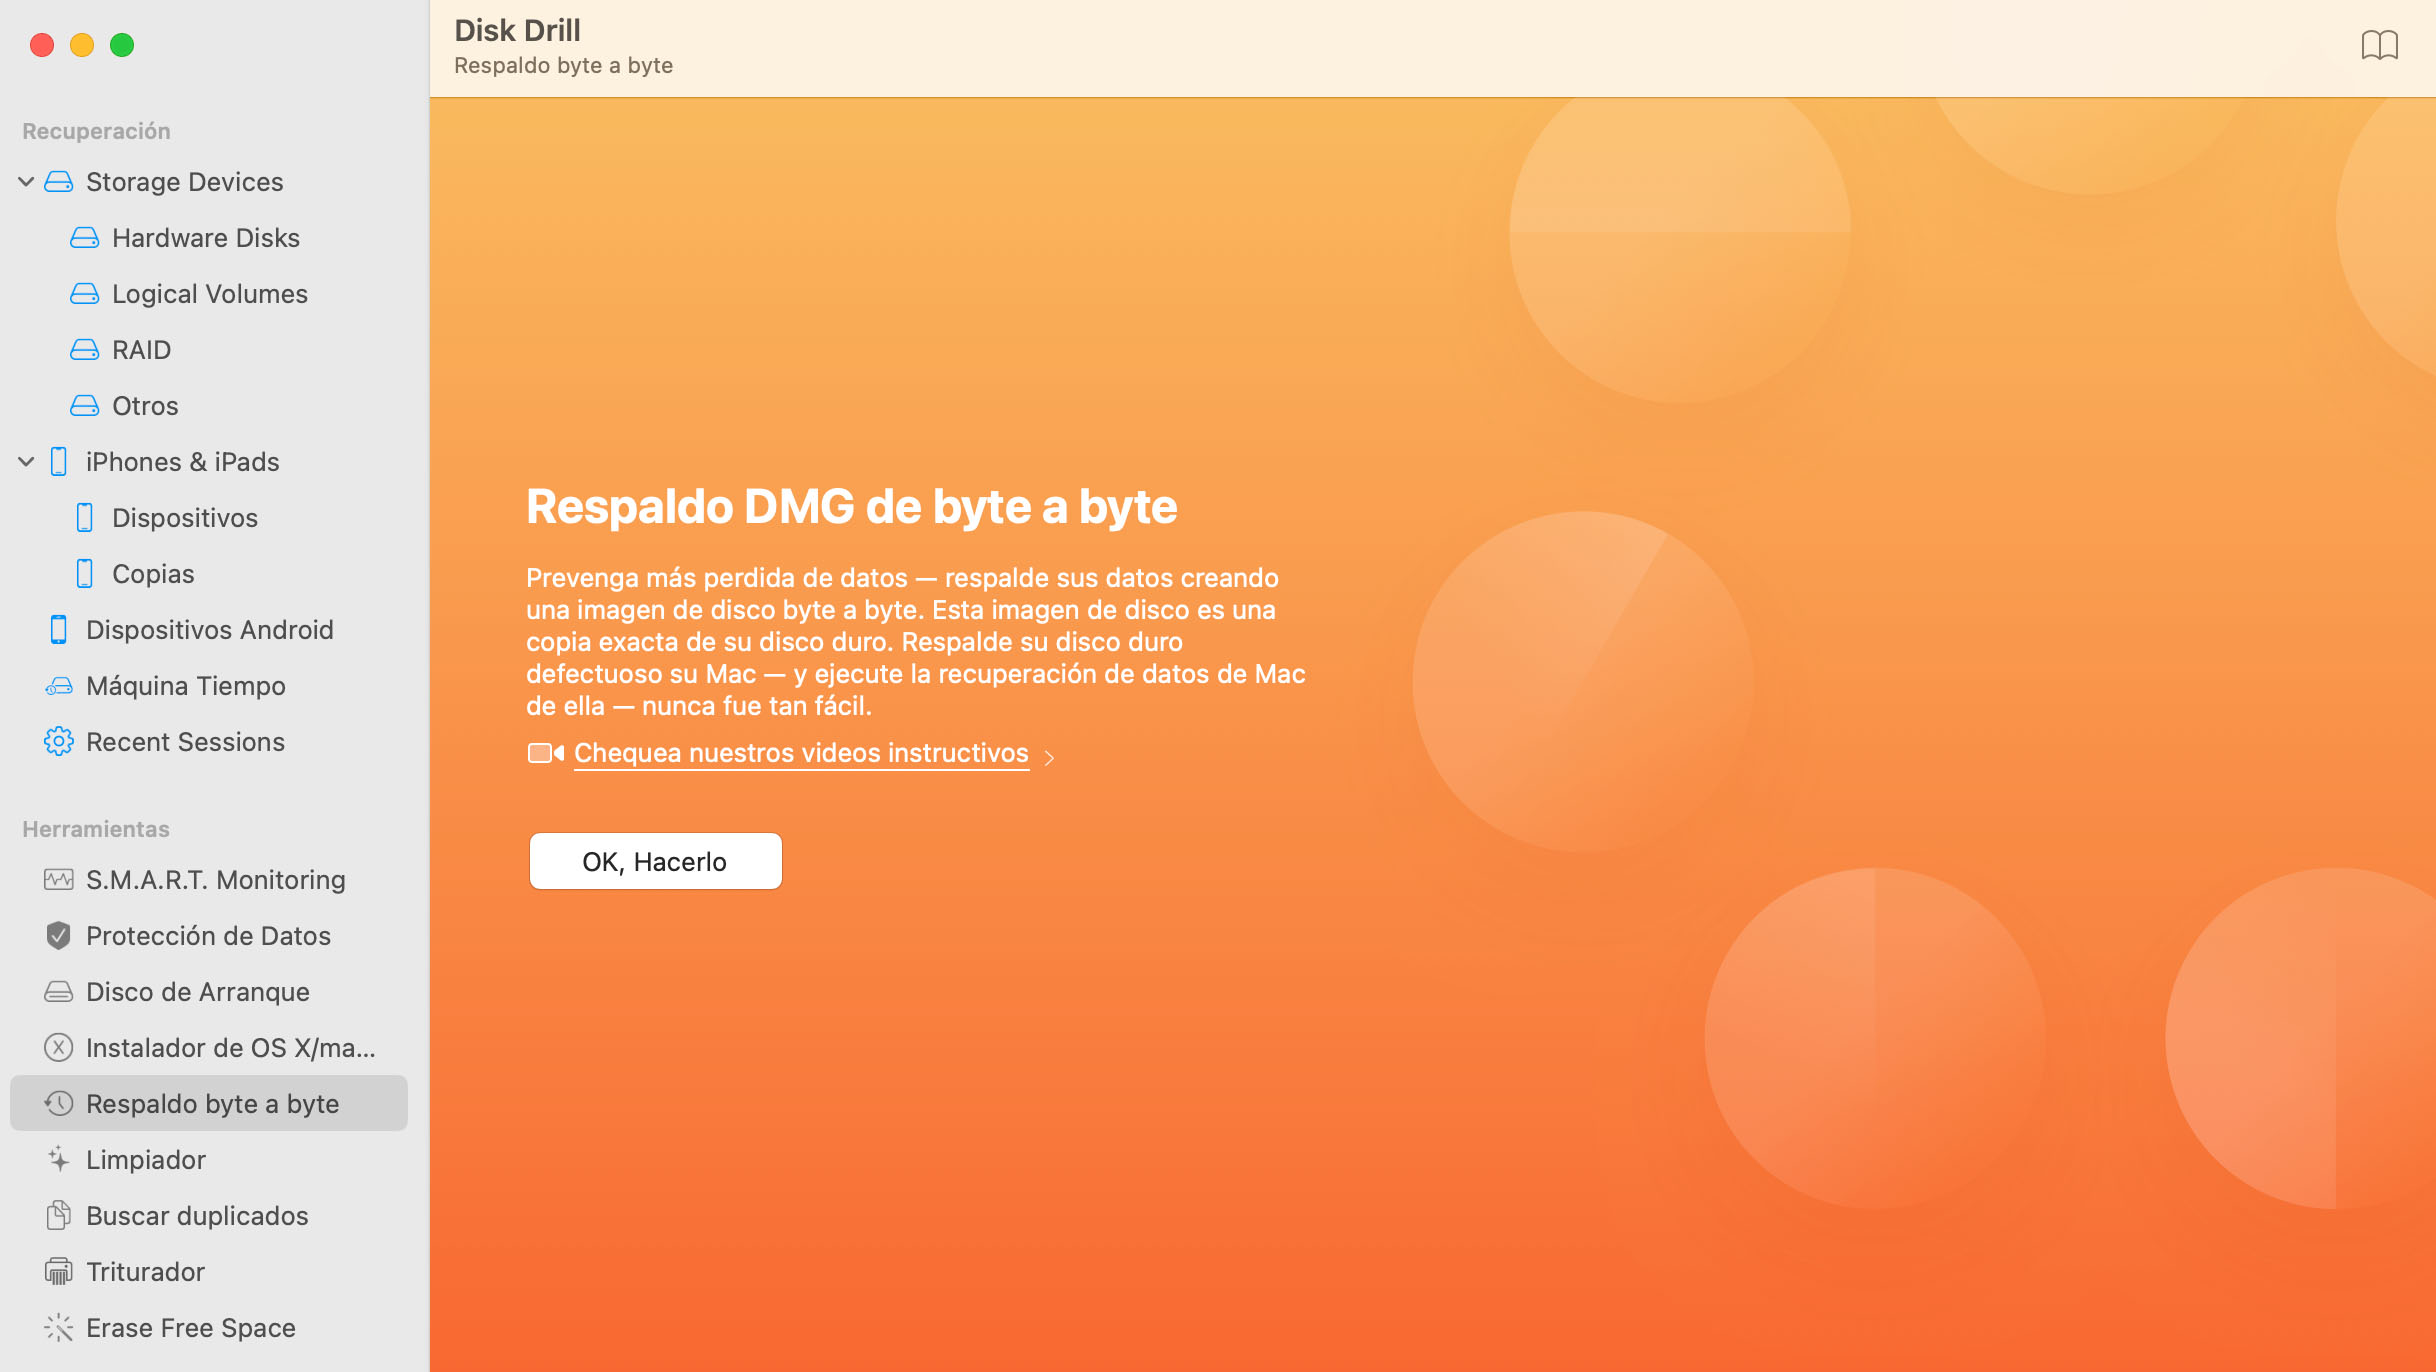Screen dimensions: 2436x1372
Task: Open the help book icon
Action: [2377, 45]
